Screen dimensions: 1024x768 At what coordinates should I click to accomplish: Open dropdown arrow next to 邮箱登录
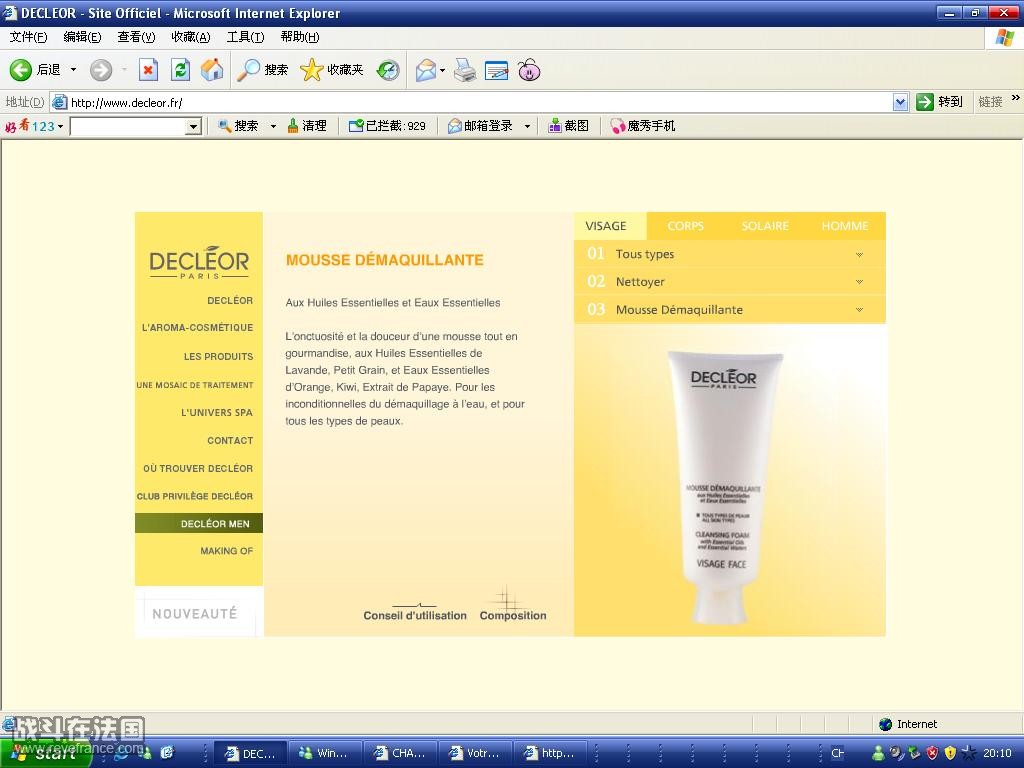[x=527, y=126]
